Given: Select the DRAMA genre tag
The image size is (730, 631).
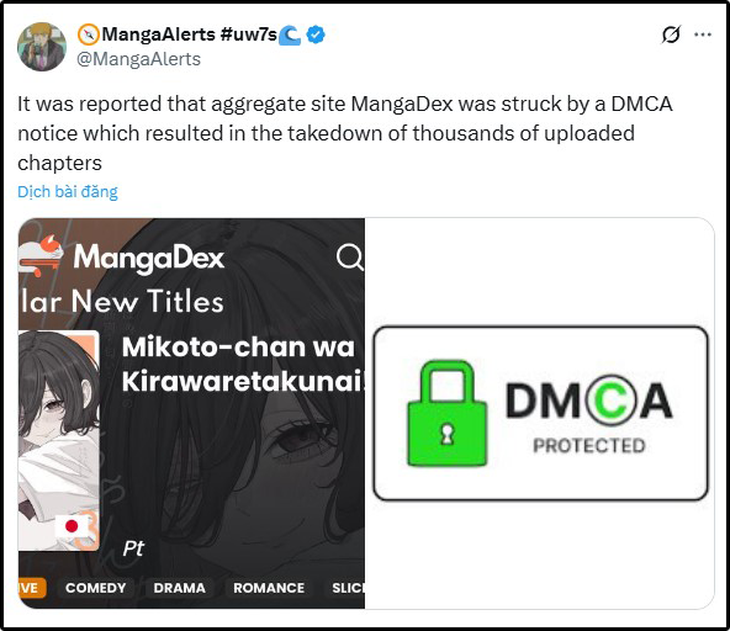Looking at the screenshot, I should [180, 588].
